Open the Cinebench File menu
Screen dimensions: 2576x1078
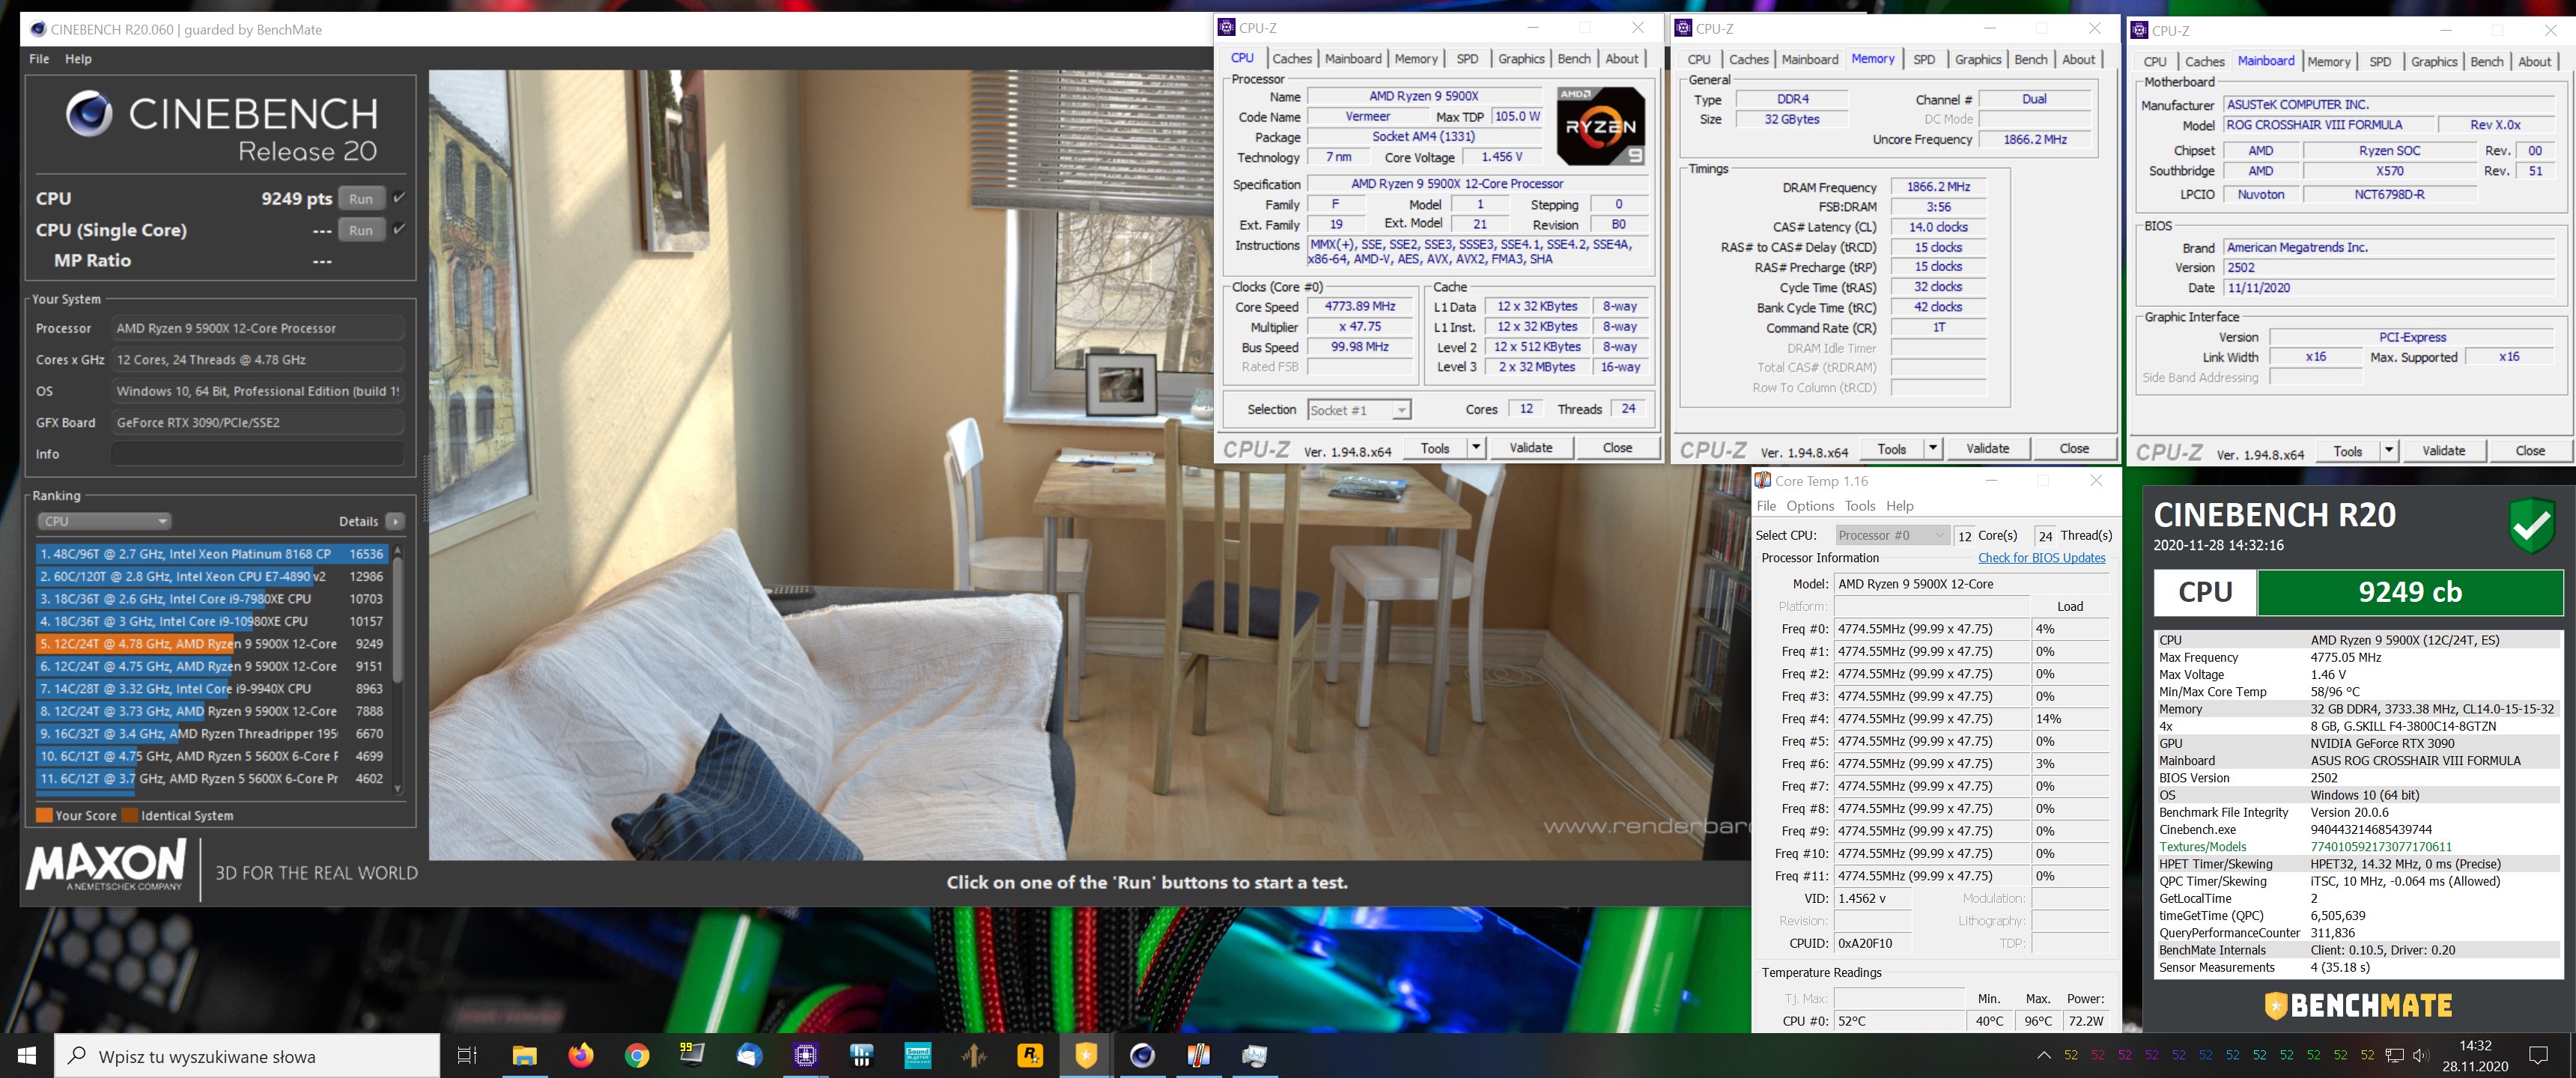click(x=39, y=59)
